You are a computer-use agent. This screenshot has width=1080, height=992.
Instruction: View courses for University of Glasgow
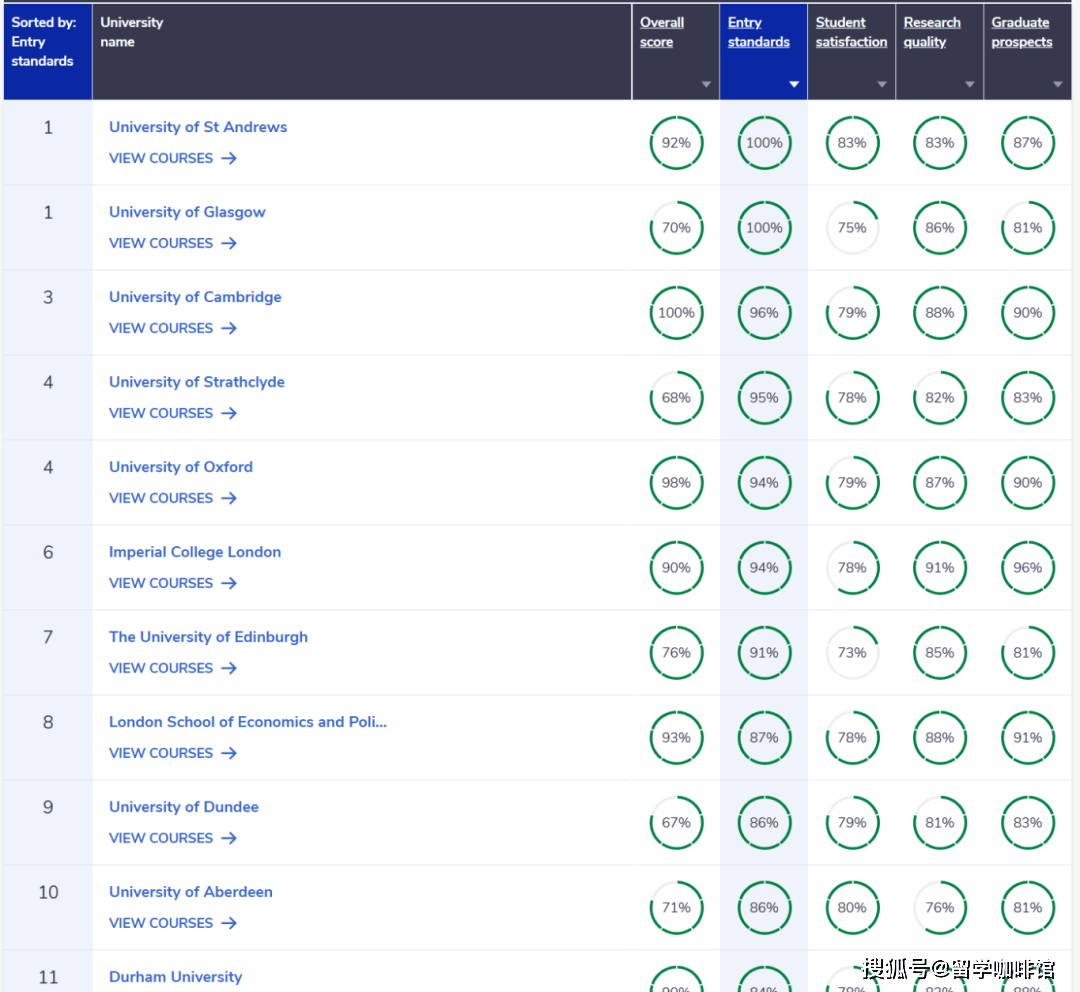pyautogui.click(x=173, y=243)
